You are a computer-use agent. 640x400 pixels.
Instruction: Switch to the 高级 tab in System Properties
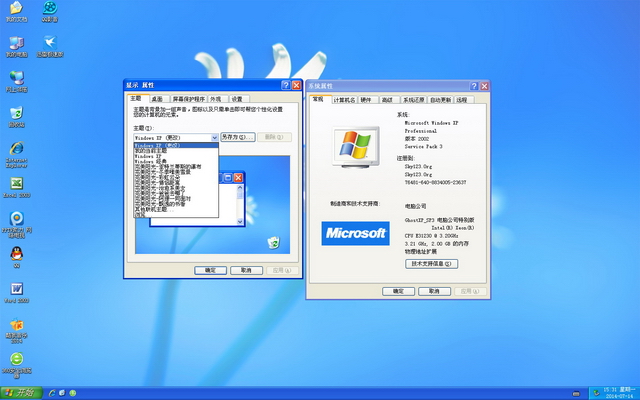pos(388,100)
